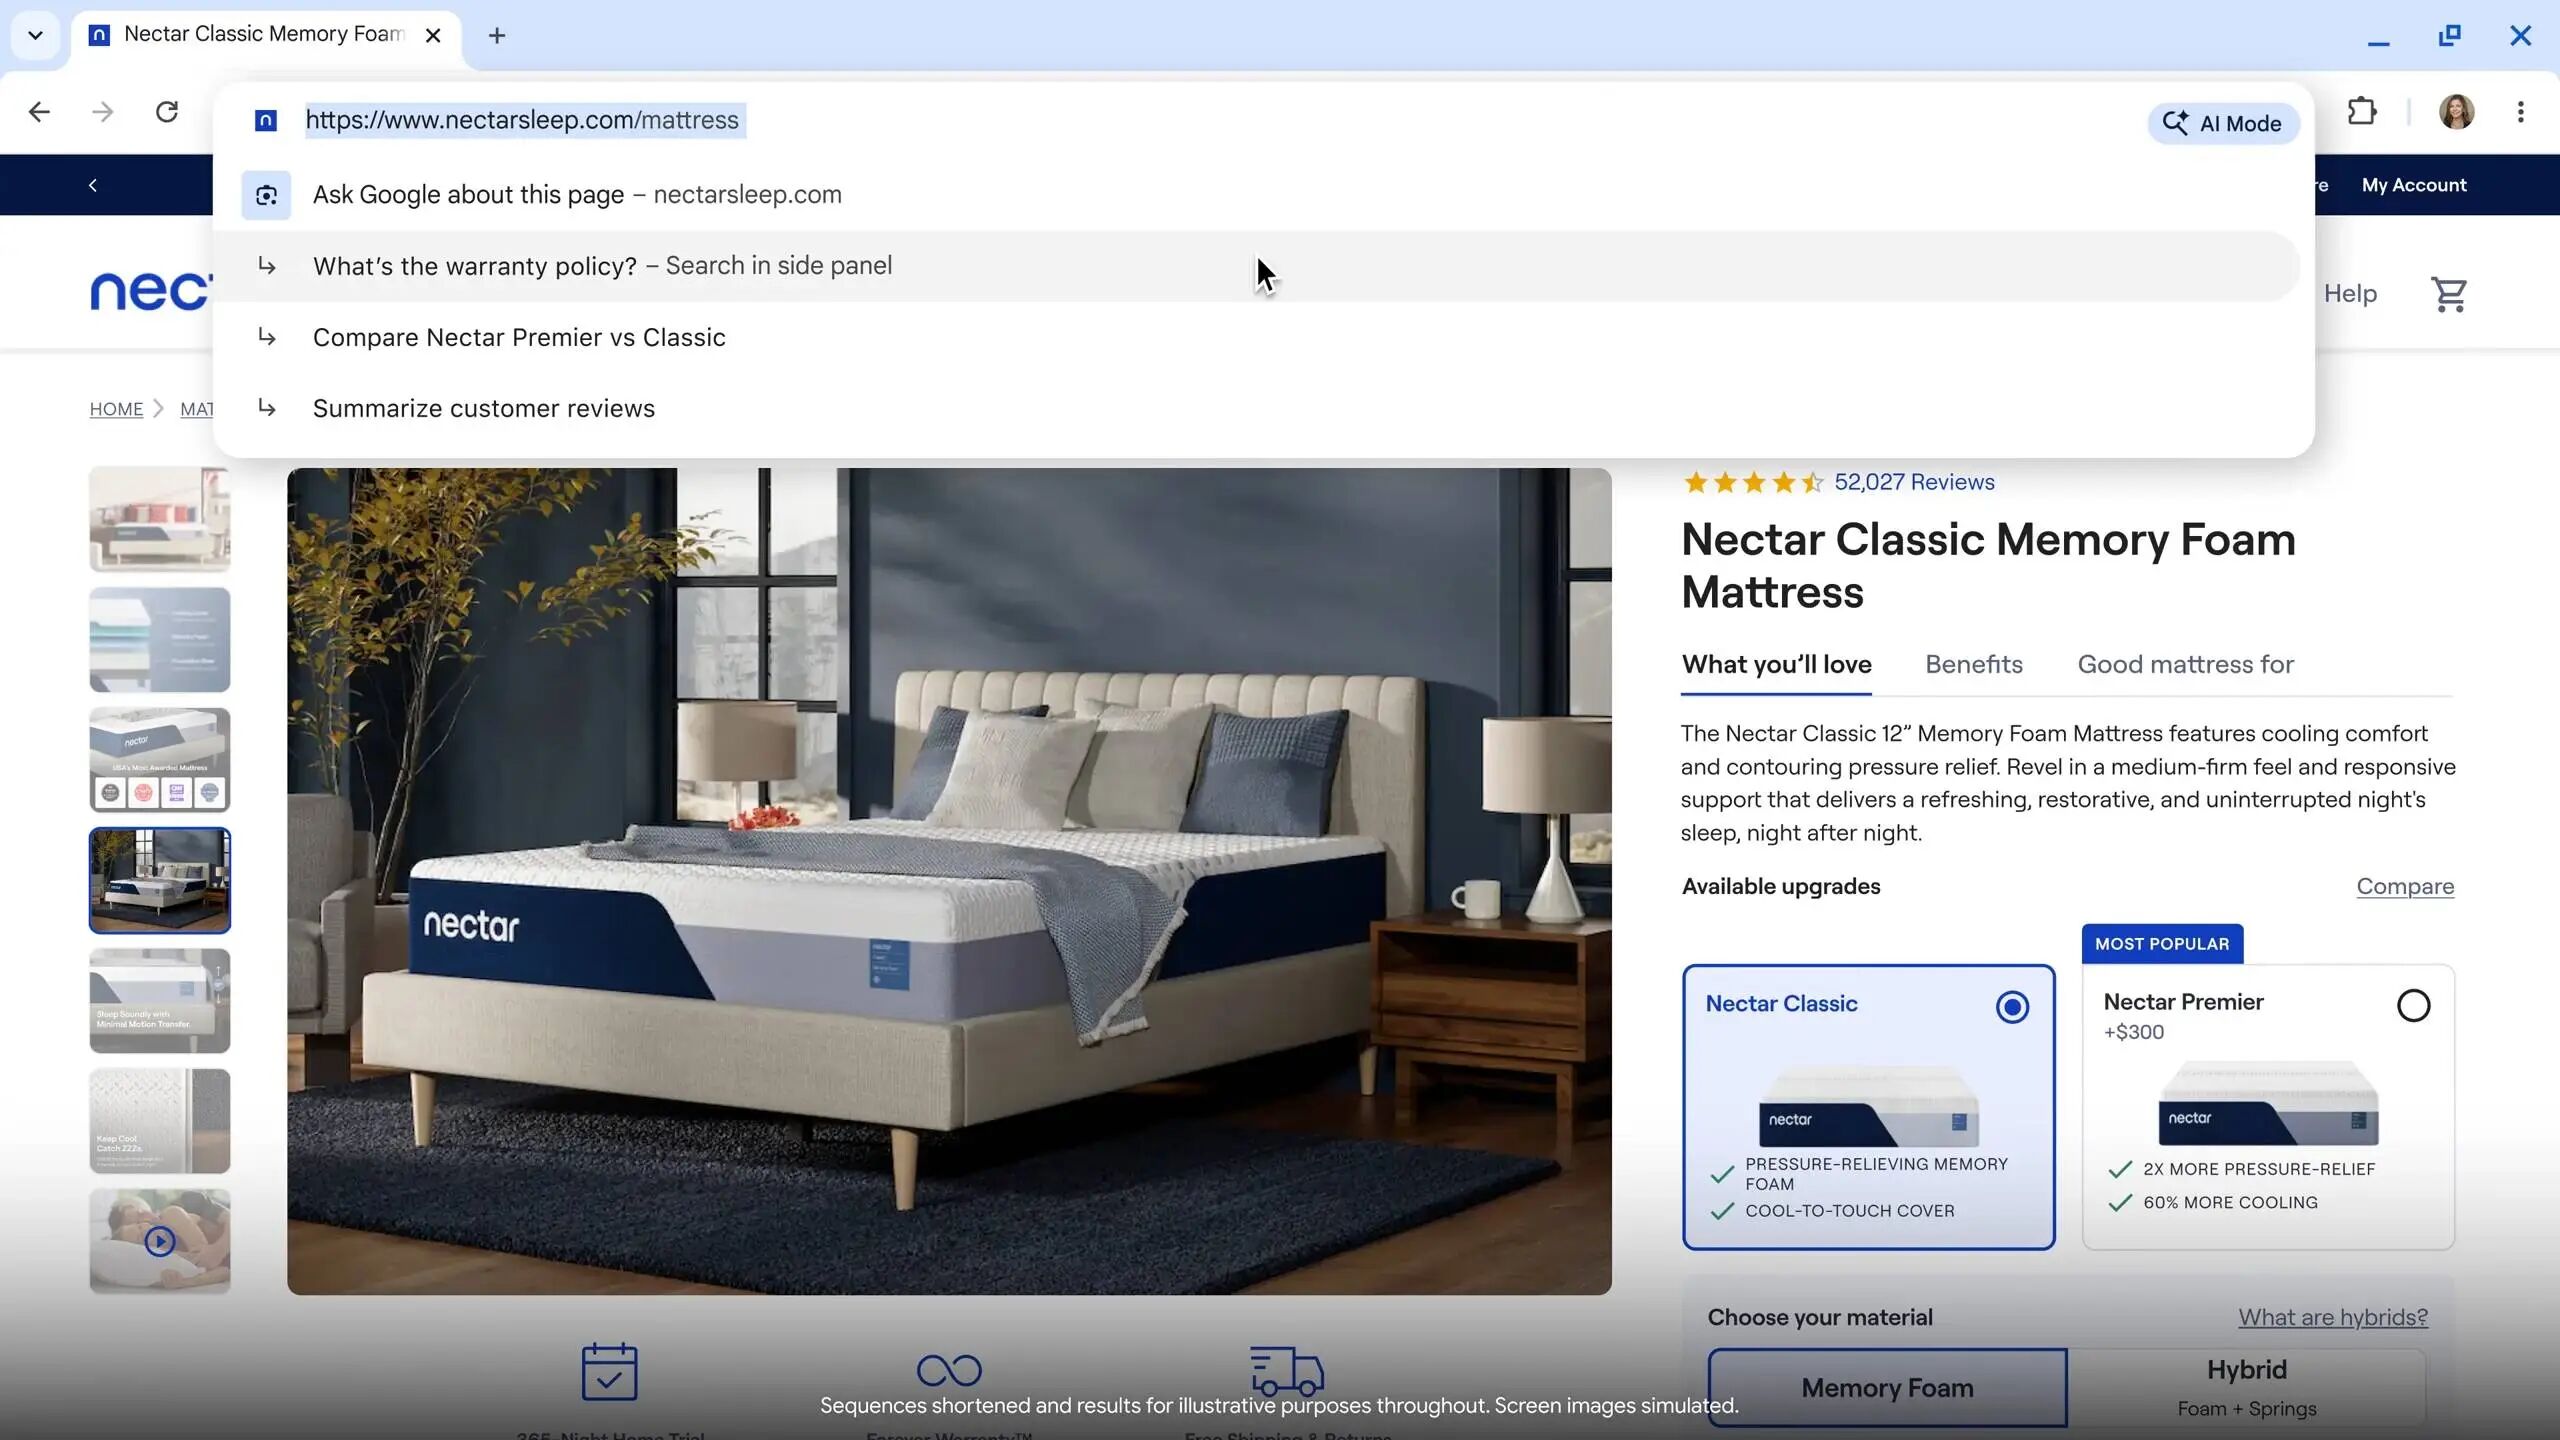The height and width of the screenshot is (1440, 2560).
Task: Expand the tab search dropdown arrow
Action: [x=35, y=35]
